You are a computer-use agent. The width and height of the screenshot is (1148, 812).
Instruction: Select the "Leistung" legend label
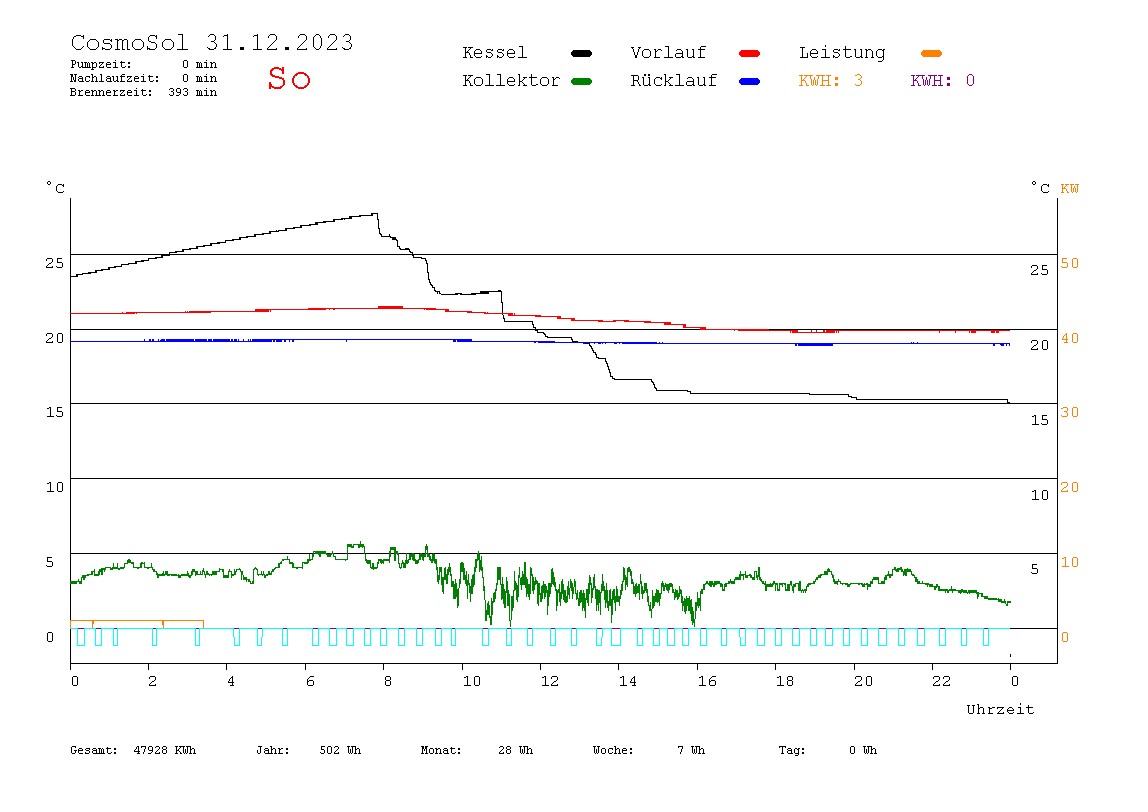click(842, 53)
